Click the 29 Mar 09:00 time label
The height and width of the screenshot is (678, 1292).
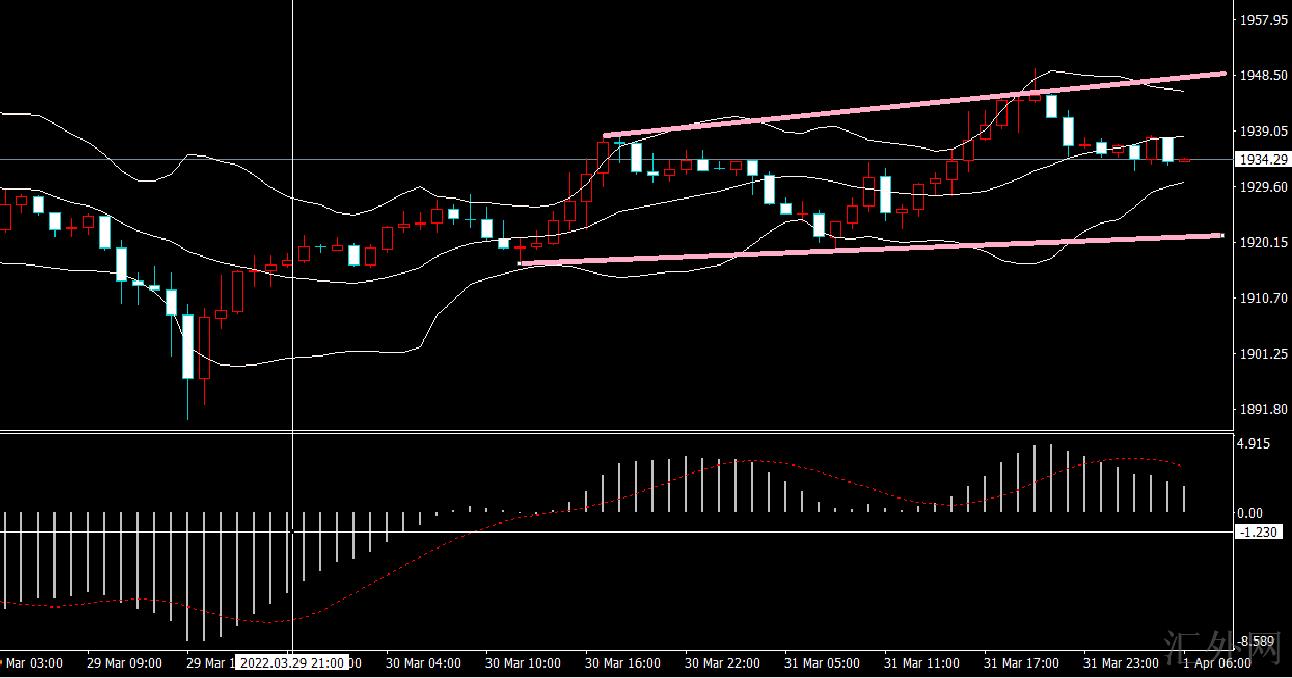tap(123, 663)
